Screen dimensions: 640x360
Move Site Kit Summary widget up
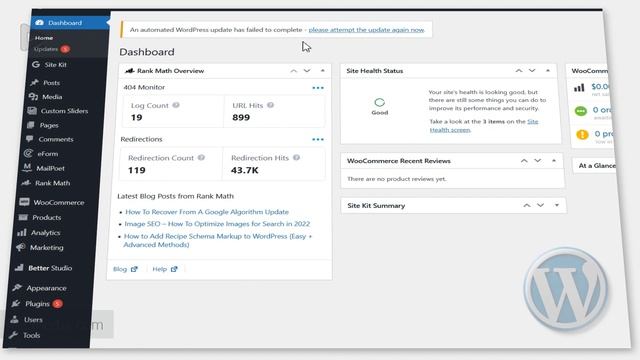[x=527, y=205]
